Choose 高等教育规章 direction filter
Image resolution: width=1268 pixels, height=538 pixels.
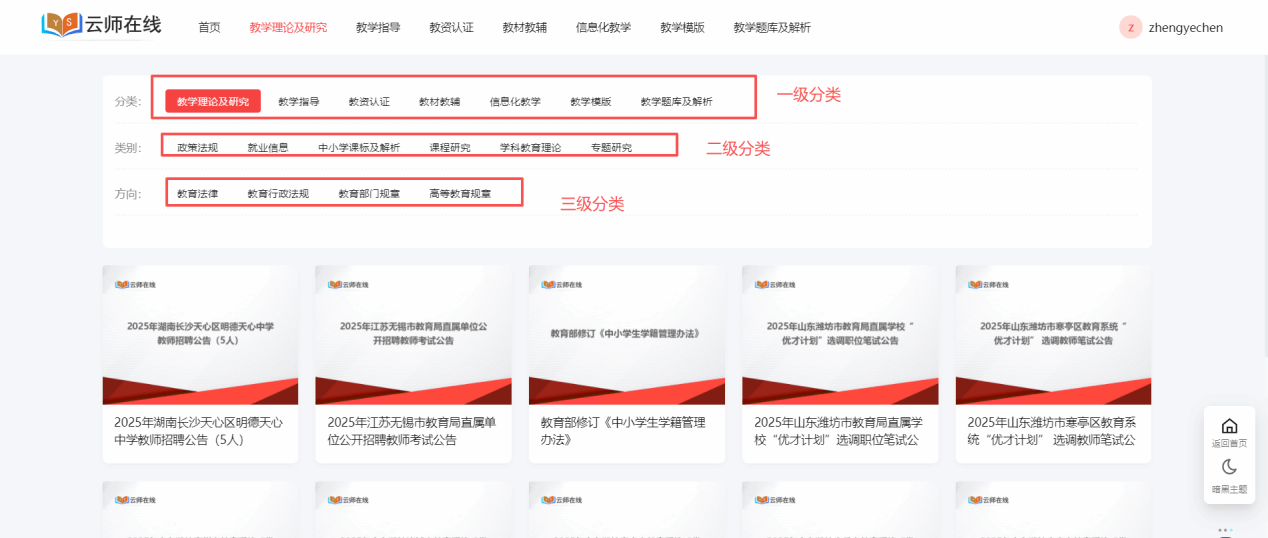(x=460, y=194)
